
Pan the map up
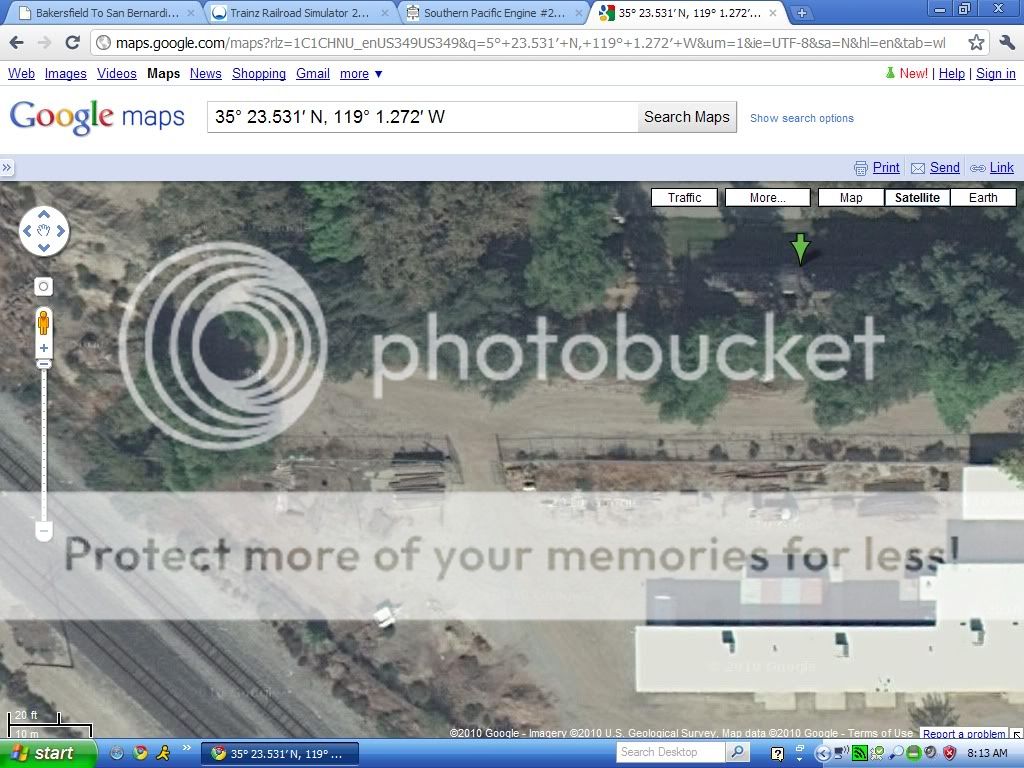click(x=44, y=214)
